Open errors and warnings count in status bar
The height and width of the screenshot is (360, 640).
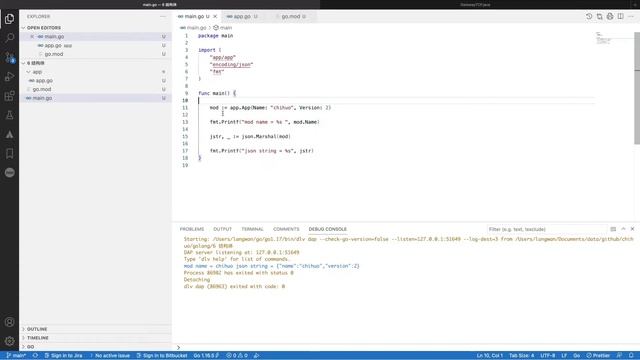(237, 356)
